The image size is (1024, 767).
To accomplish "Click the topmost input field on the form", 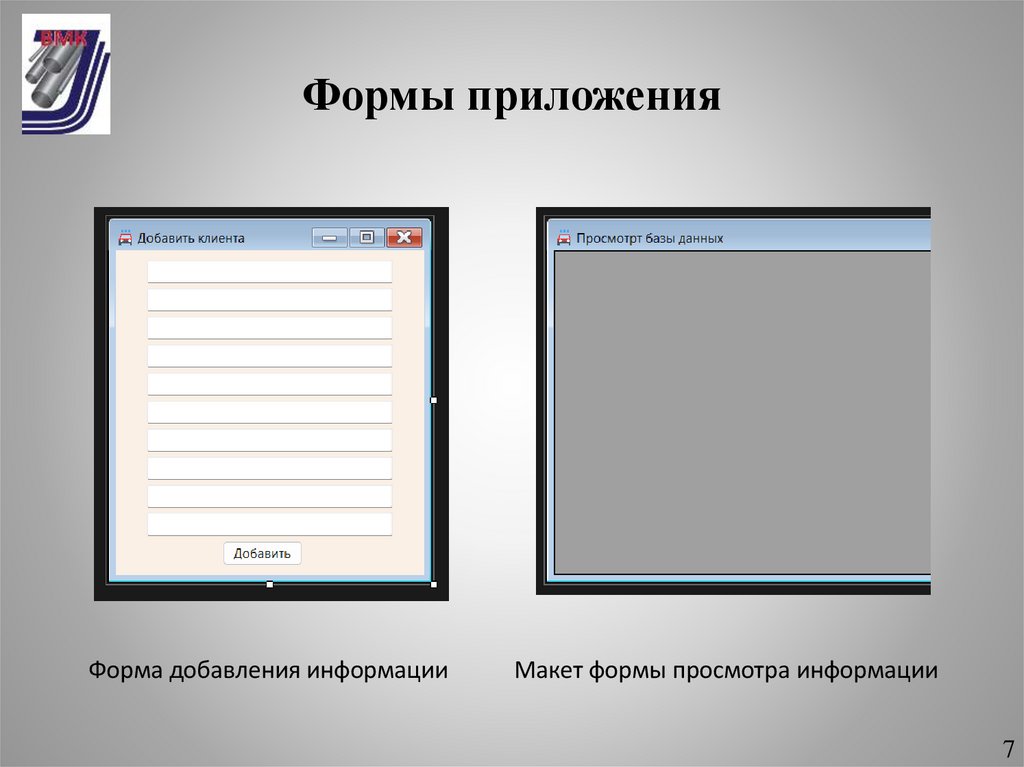I will pyautogui.click(x=268, y=270).
